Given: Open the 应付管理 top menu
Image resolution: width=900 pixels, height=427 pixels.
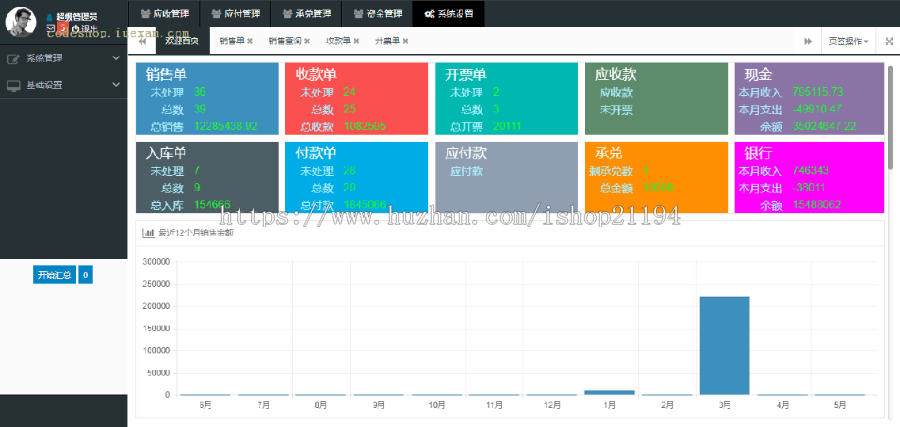Looking at the screenshot, I should [x=235, y=13].
